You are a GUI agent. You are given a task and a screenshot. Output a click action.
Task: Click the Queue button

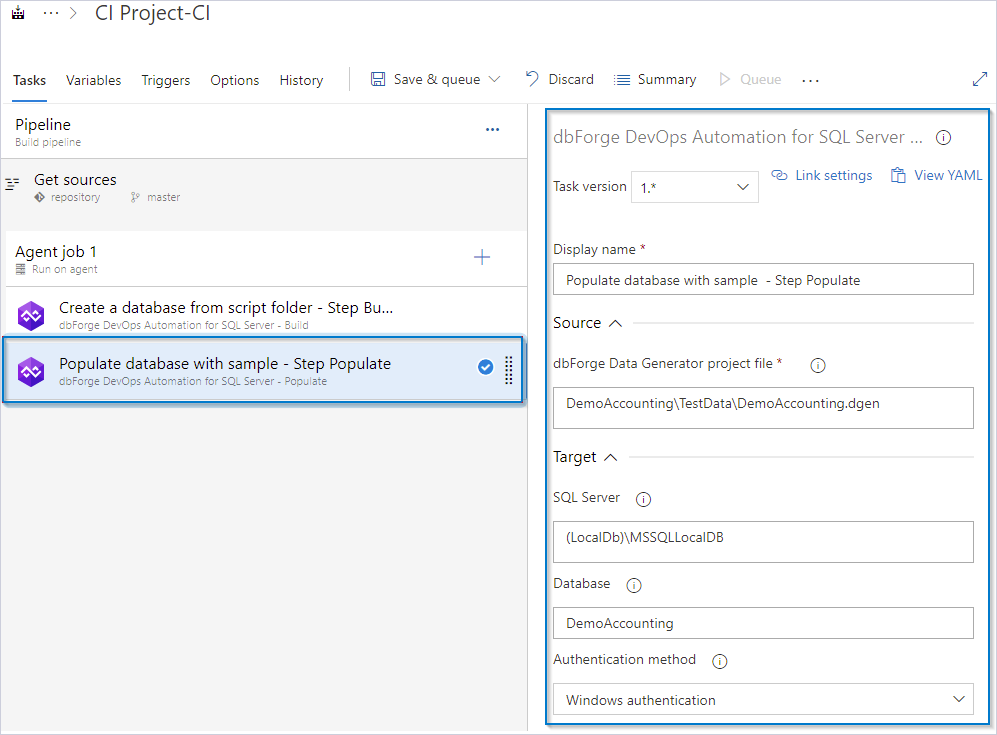tap(750, 79)
